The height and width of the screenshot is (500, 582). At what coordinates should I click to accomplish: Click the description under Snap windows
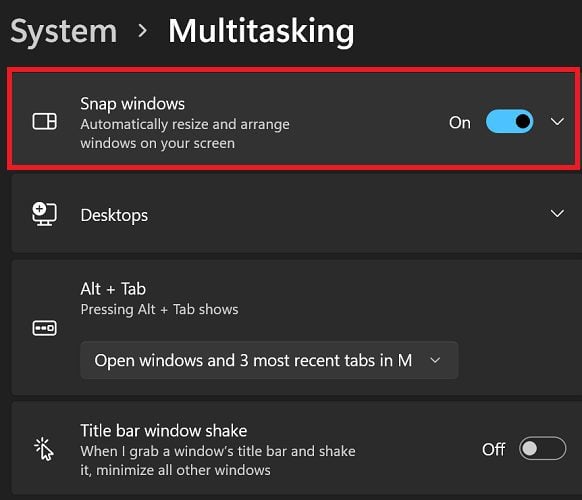pos(185,134)
